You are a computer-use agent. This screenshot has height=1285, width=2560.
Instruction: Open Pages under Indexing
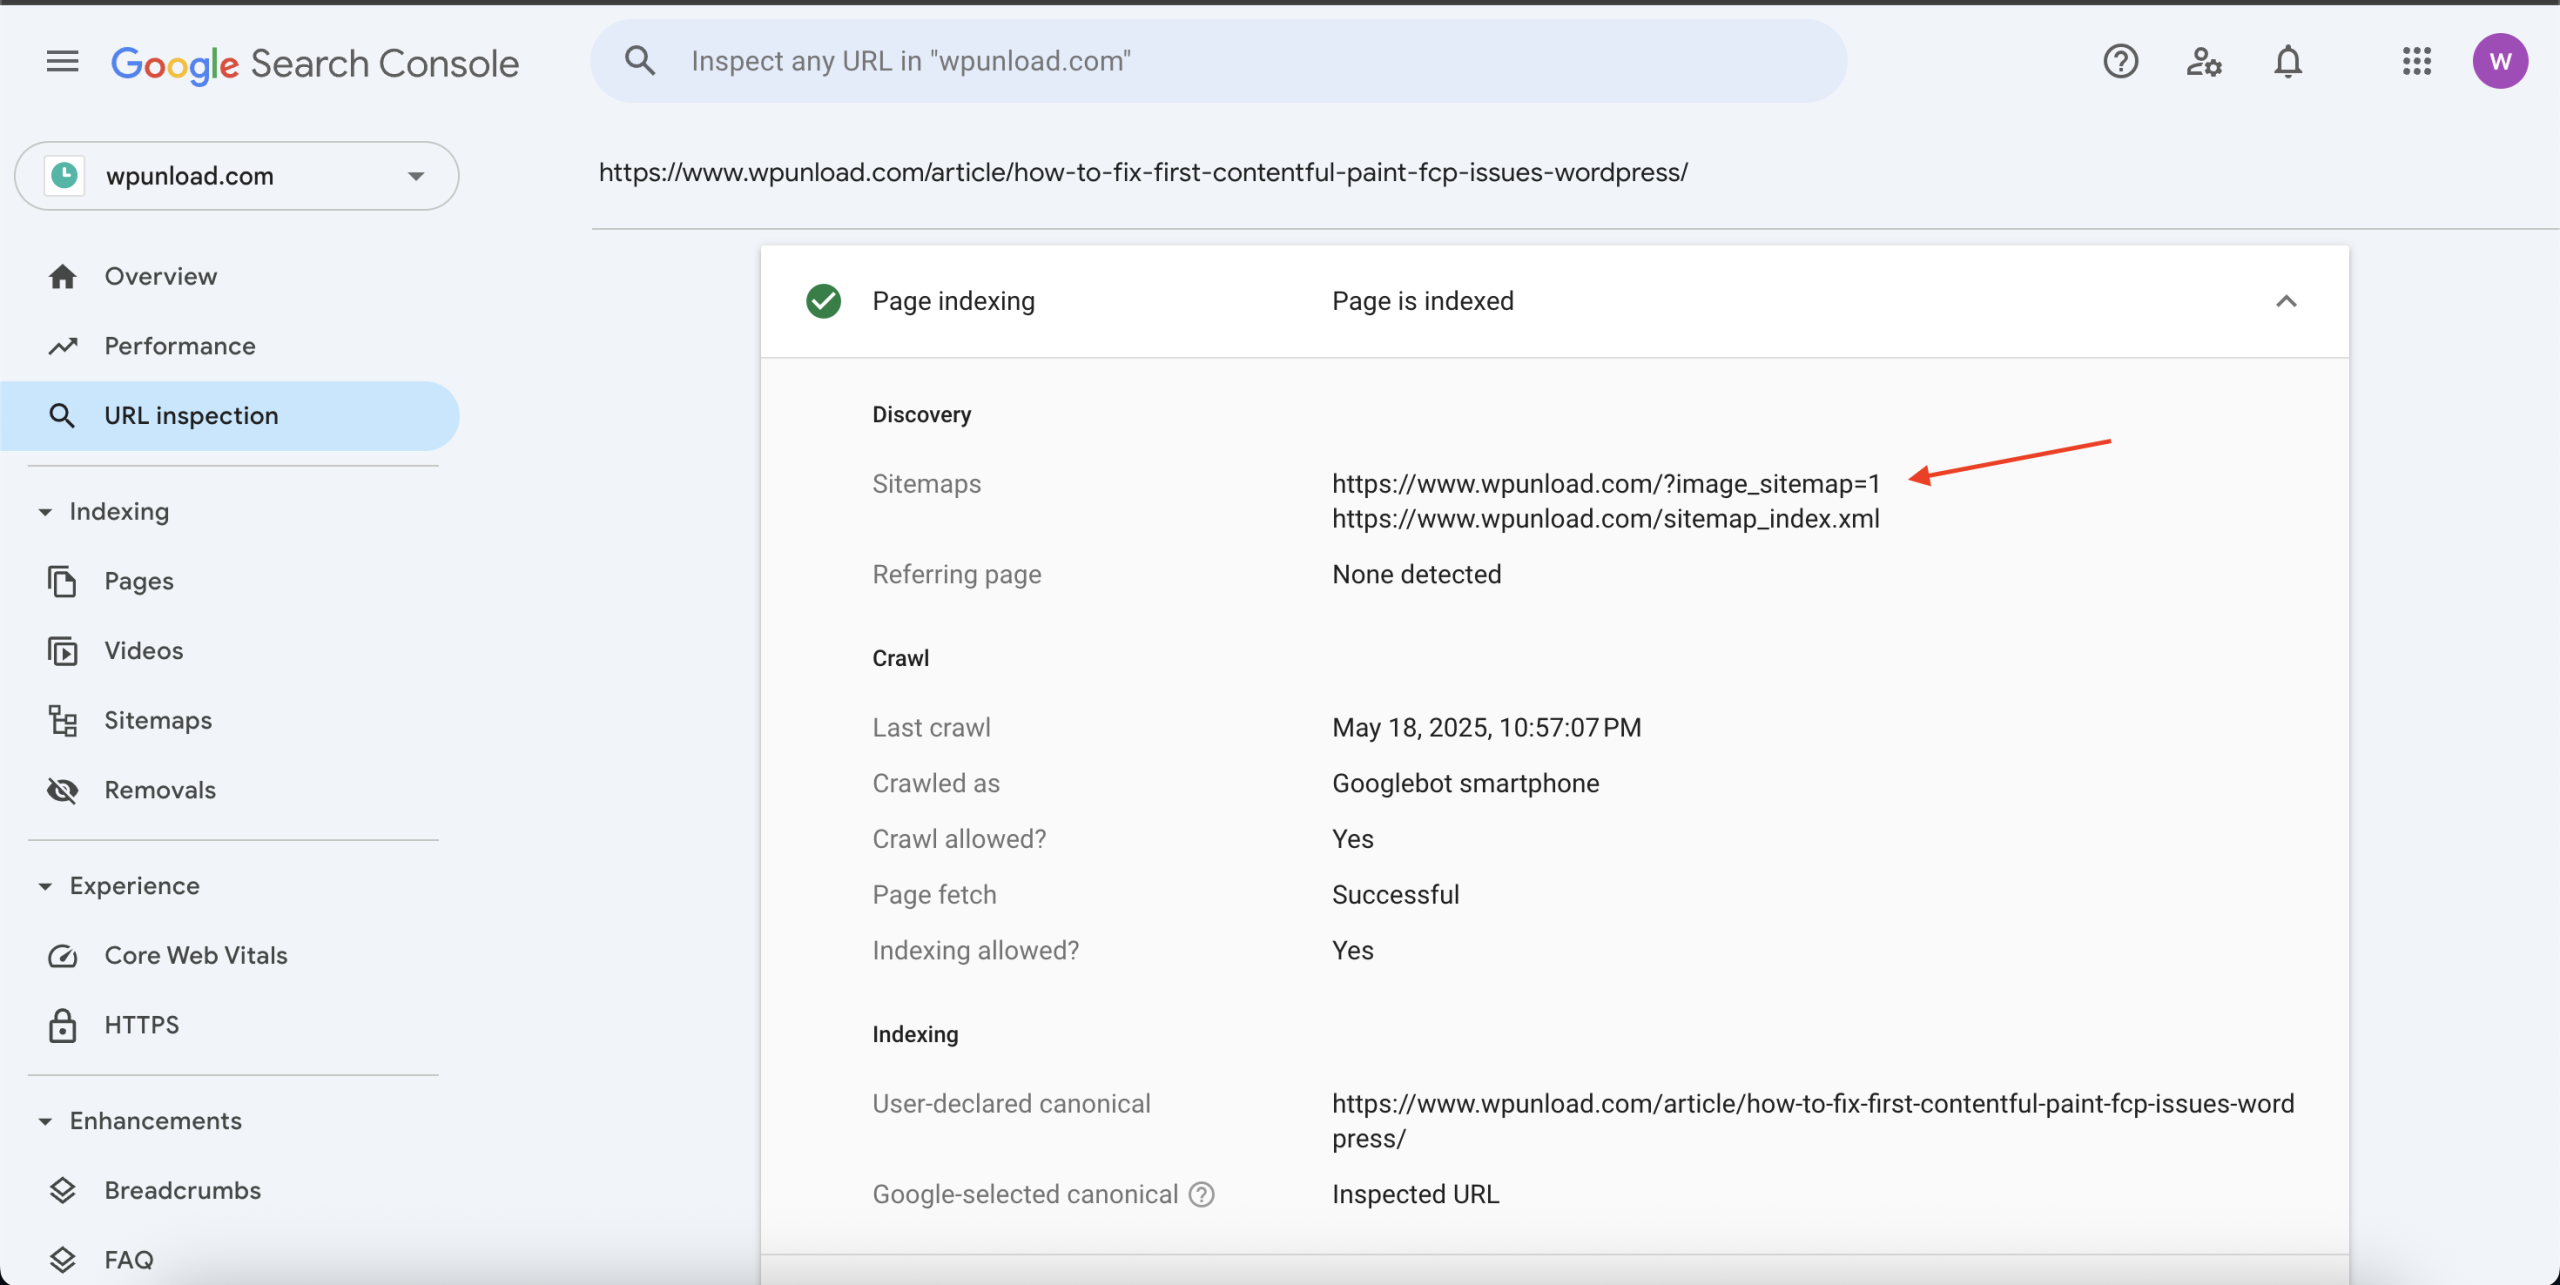[x=230, y=581]
